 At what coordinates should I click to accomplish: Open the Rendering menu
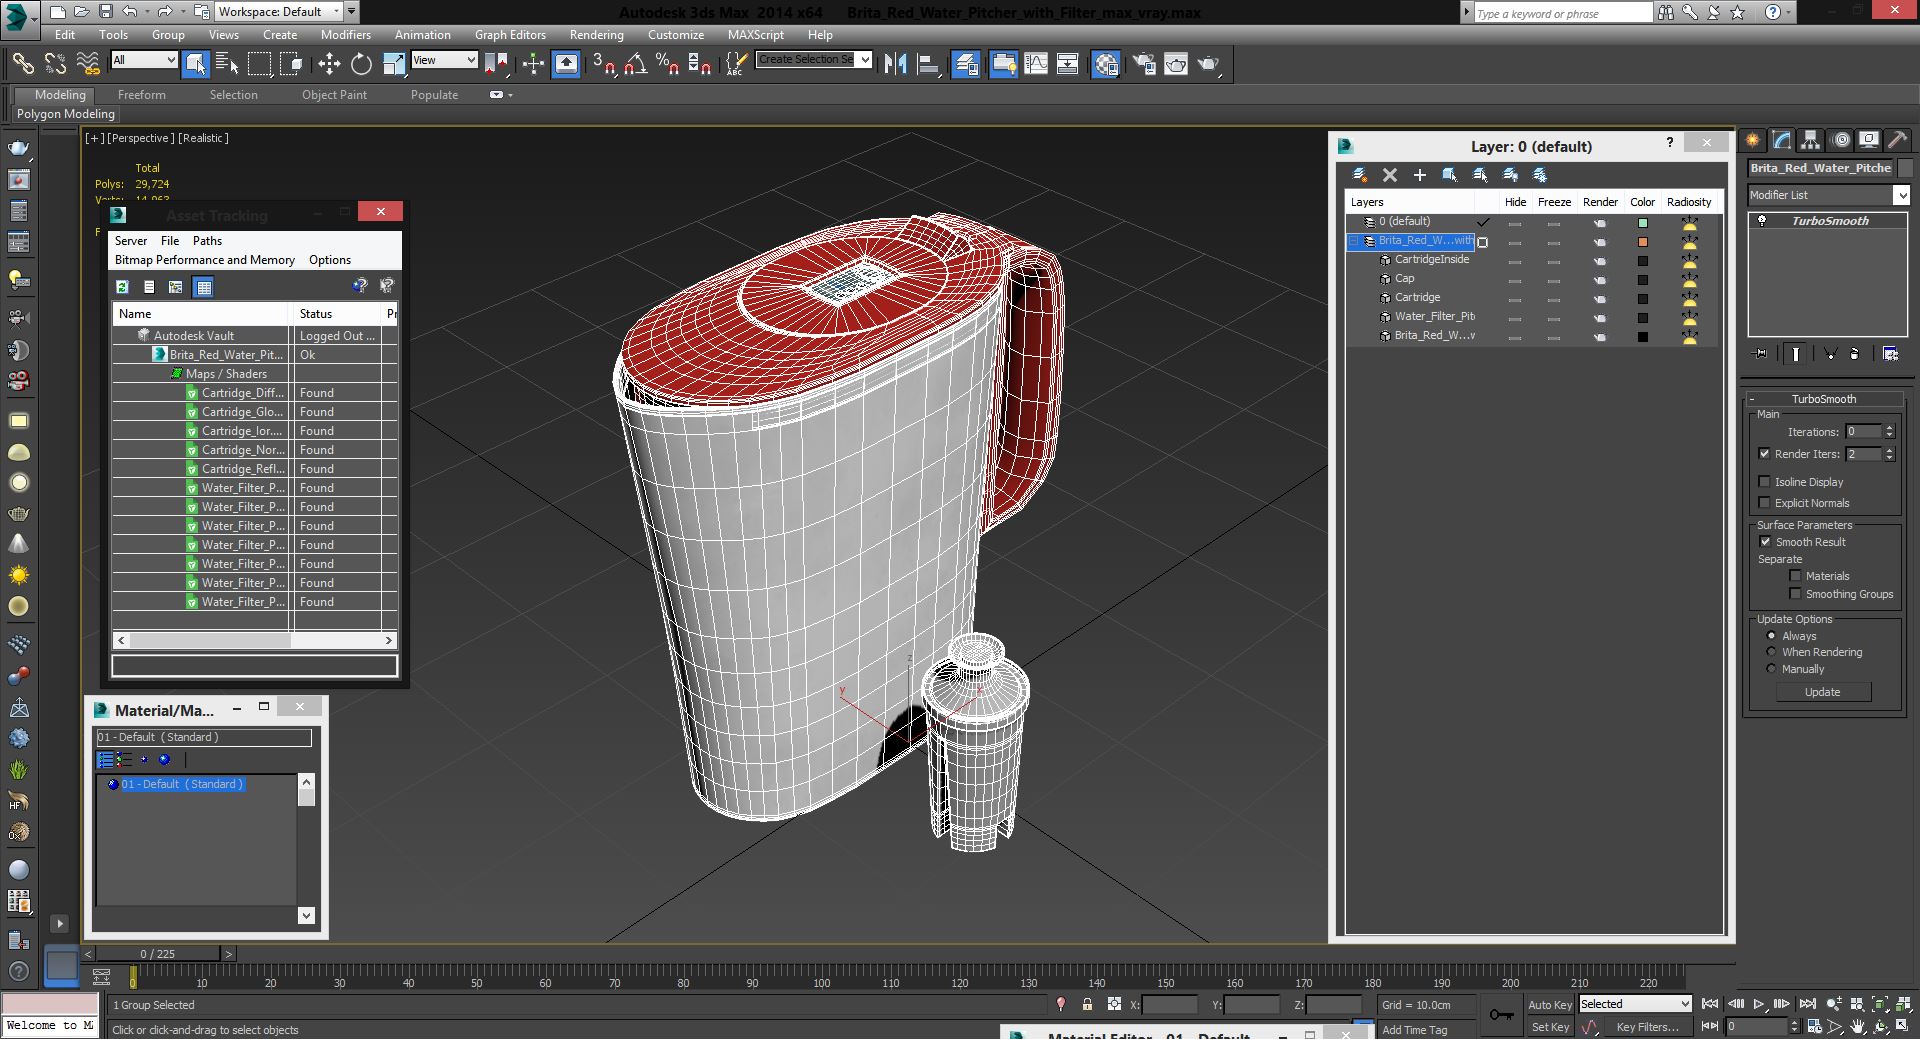596,34
